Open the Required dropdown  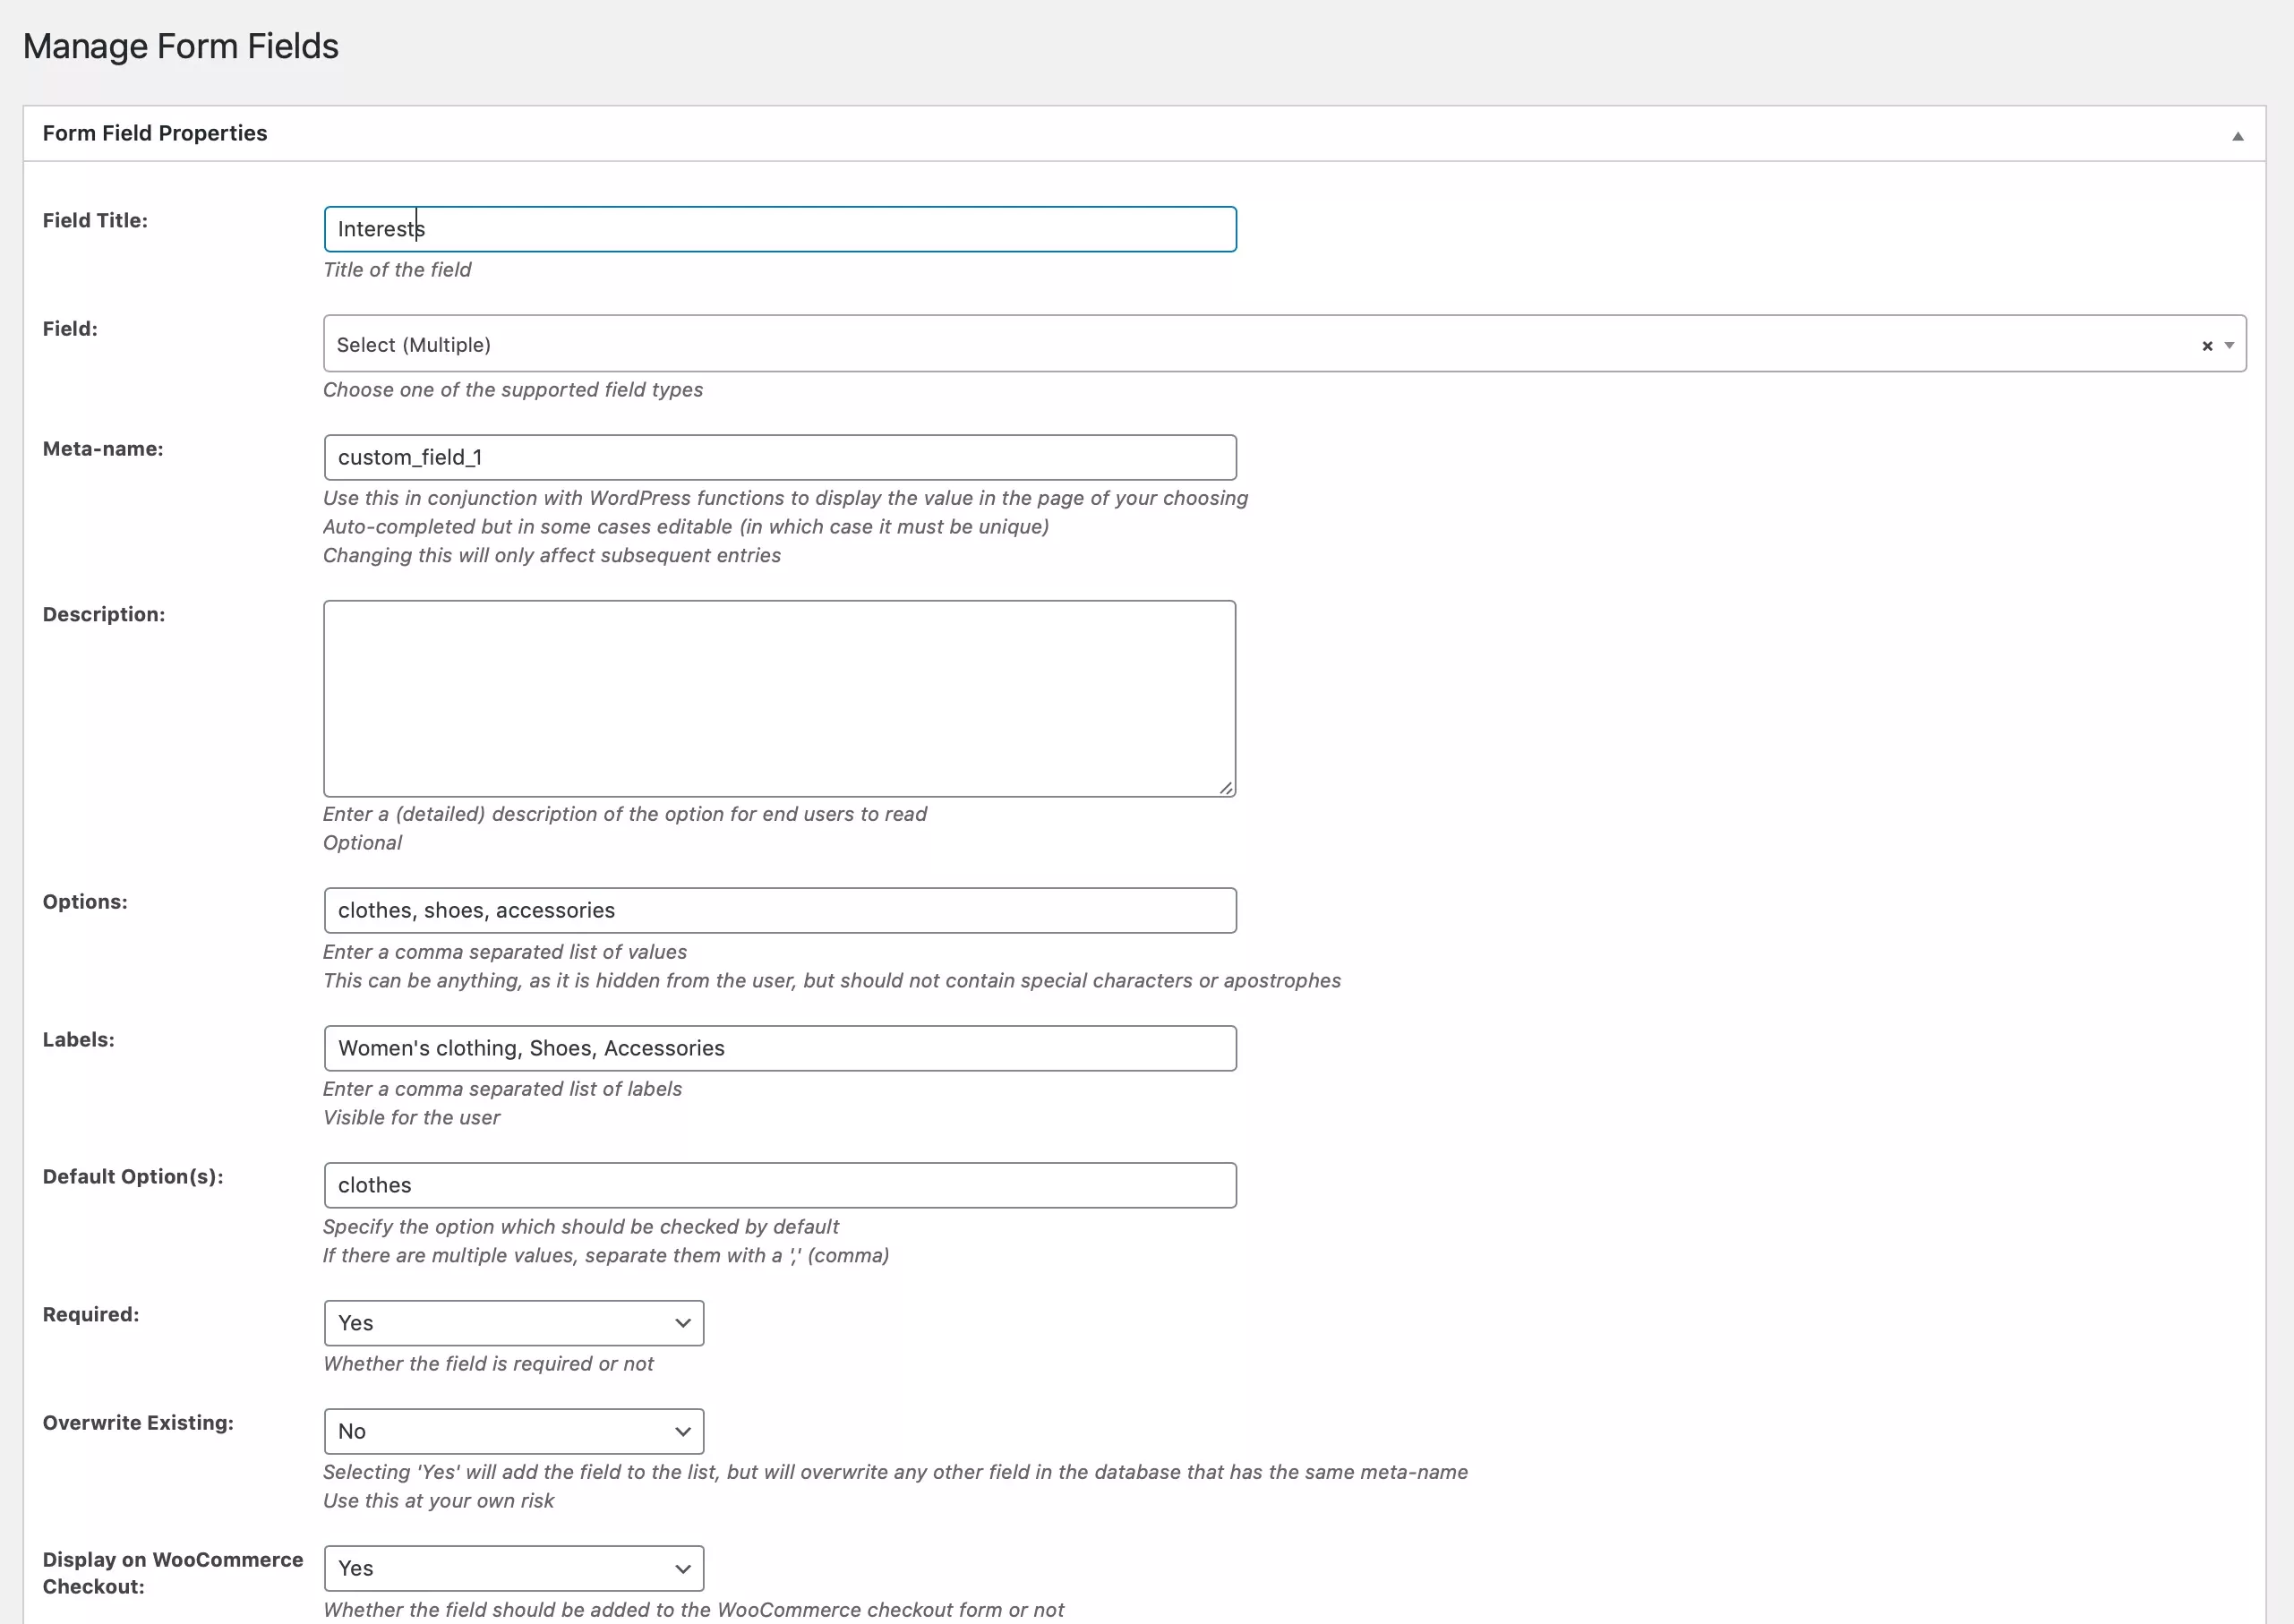[x=514, y=1323]
